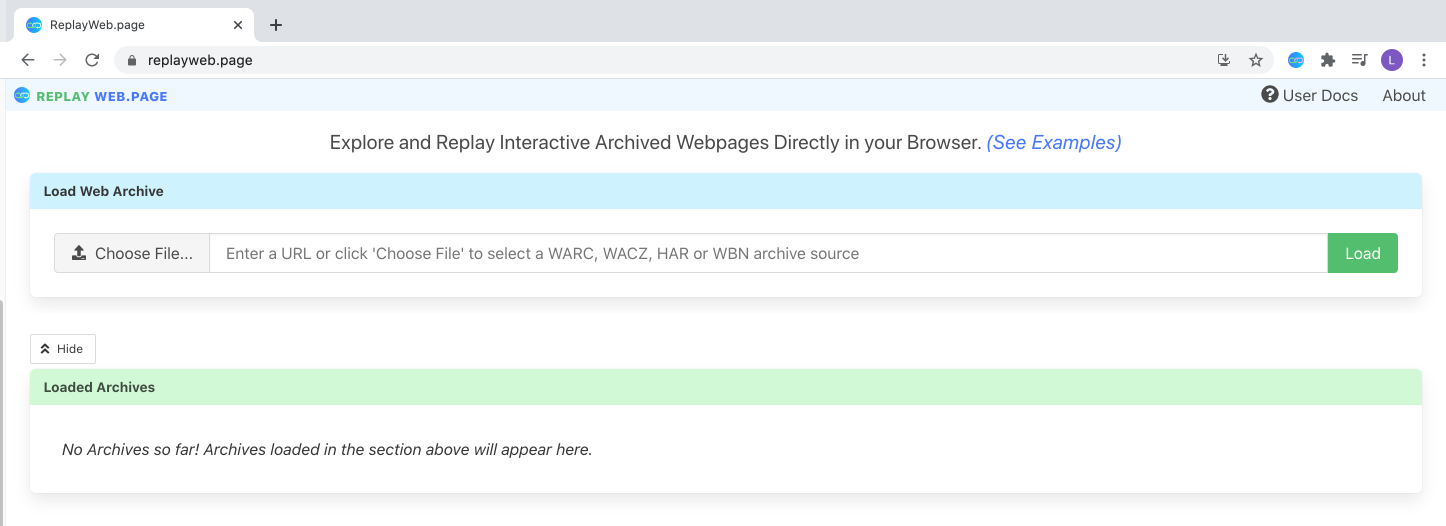Open the Chrome three-dot menu
This screenshot has width=1446, height=526.
tap(1425, 60)
